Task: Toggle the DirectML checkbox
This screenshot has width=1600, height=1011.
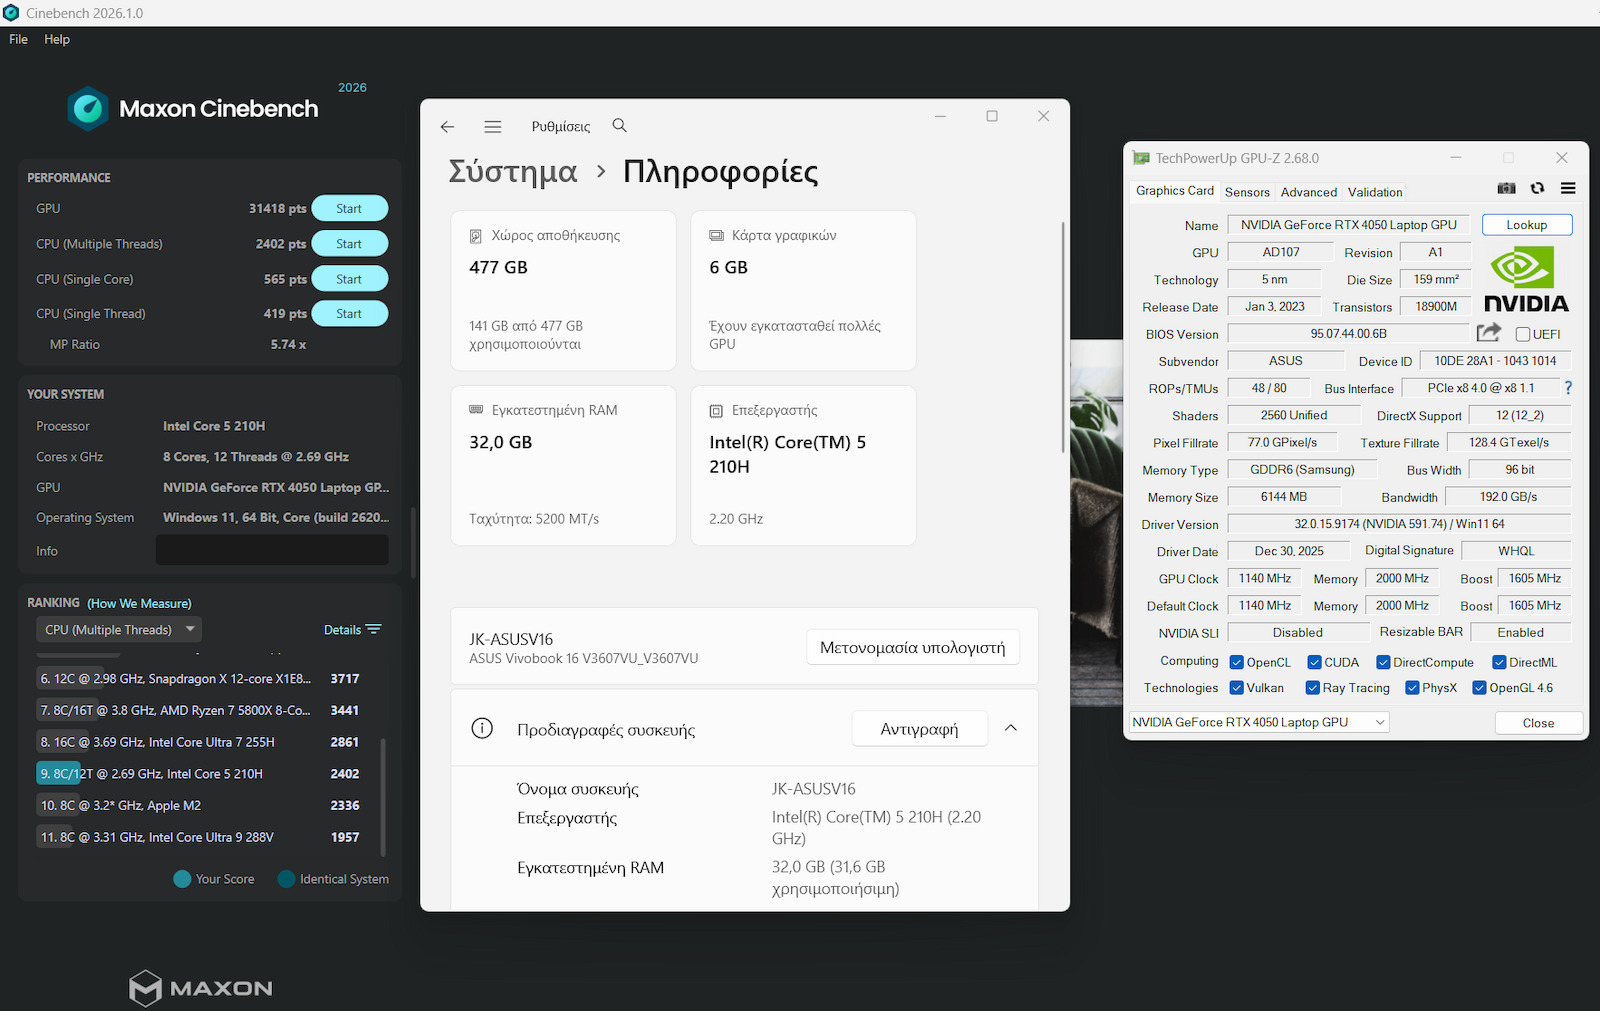Action: [x=1500, y=662]
